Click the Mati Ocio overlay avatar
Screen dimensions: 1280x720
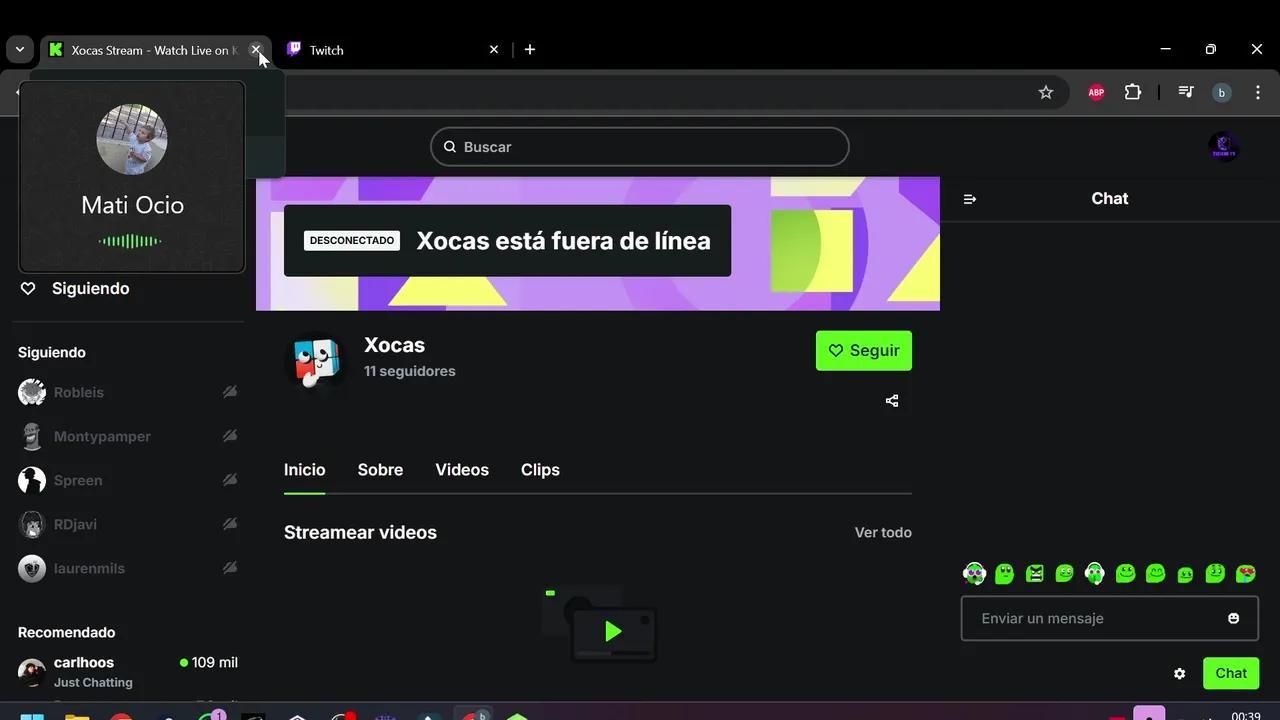tap(132, 139)
